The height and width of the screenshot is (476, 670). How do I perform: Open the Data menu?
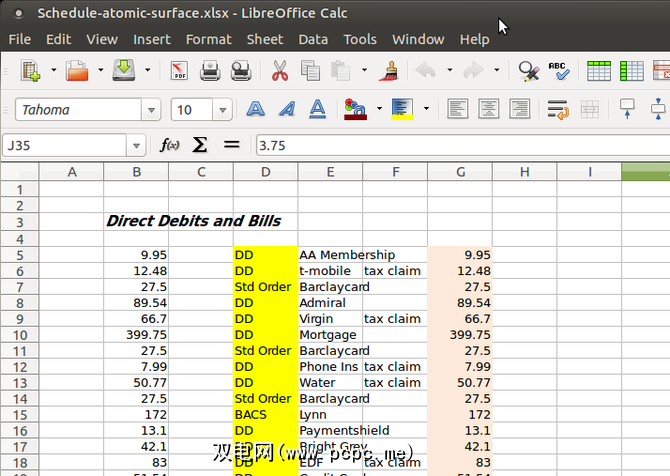point(312,39)
